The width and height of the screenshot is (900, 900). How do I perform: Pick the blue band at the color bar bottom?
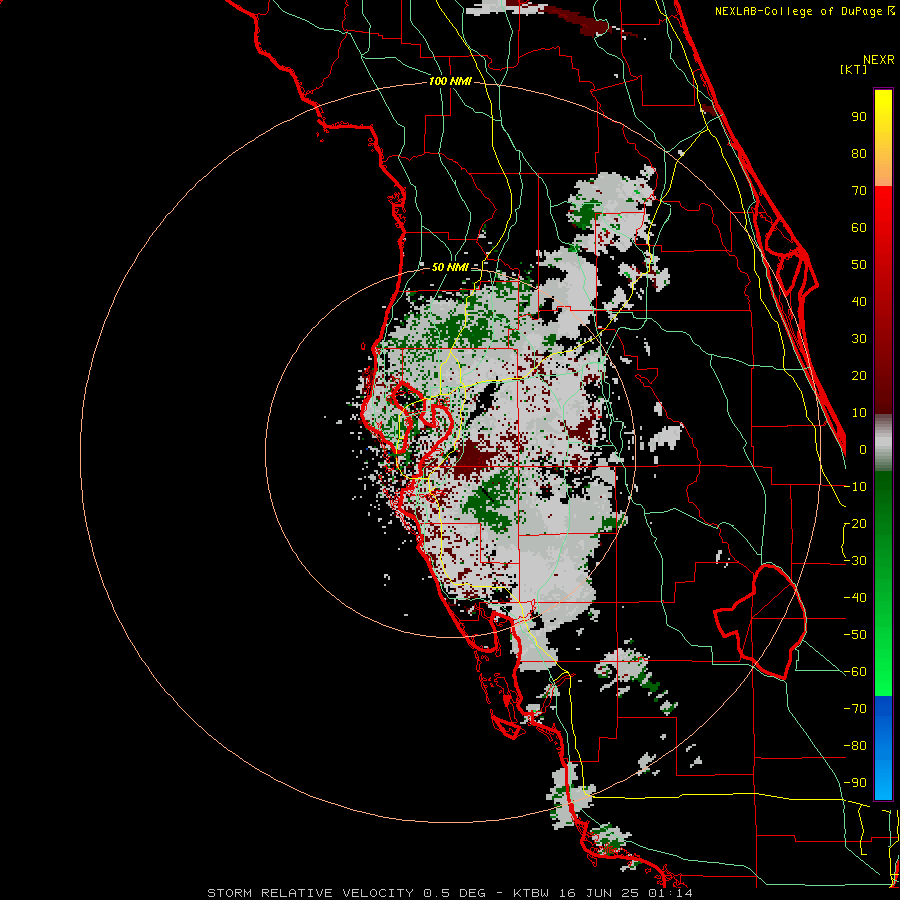[x=883, y=748]
